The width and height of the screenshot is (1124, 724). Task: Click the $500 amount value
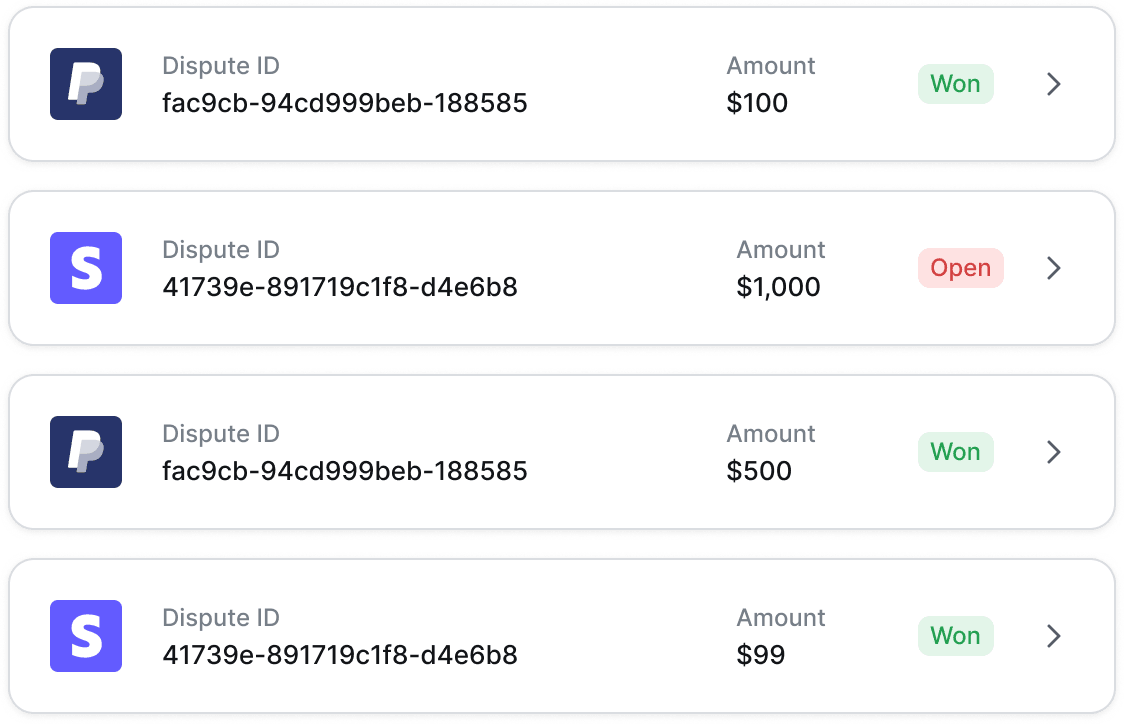759,471
